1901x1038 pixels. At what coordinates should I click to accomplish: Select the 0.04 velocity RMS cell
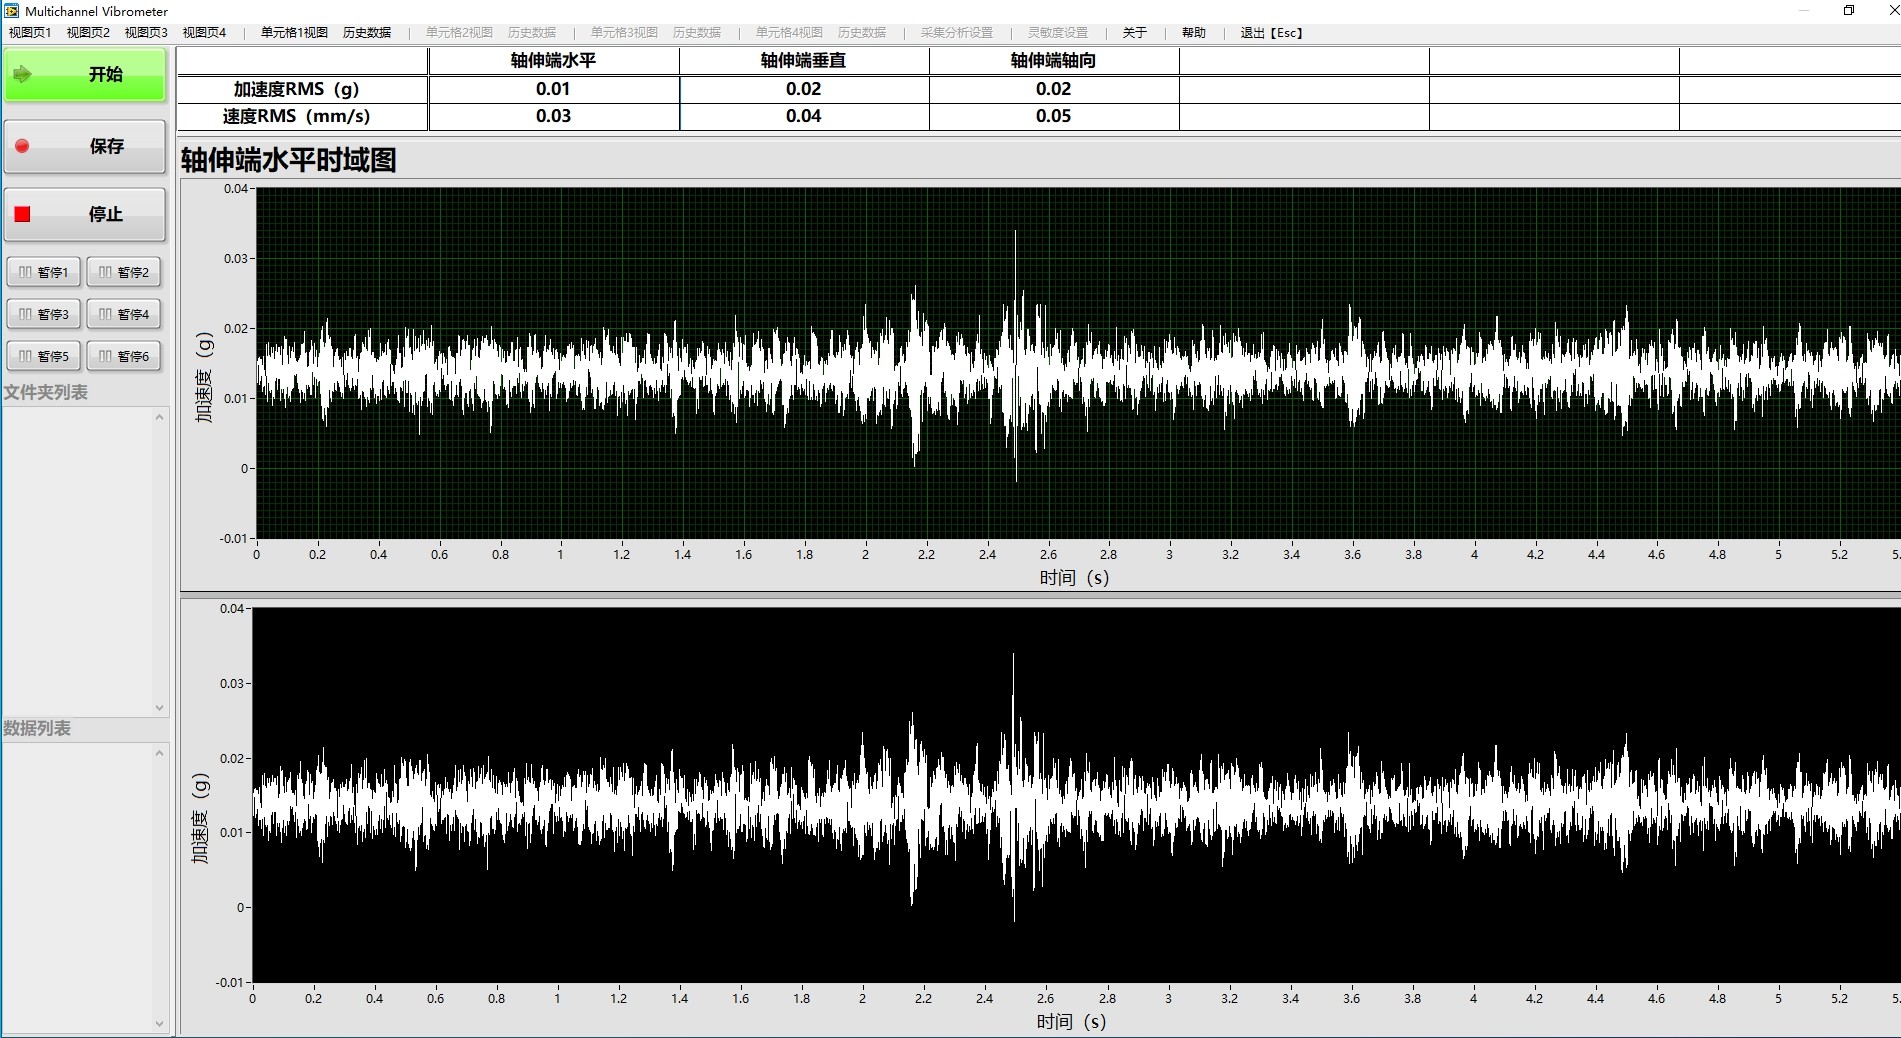[x=803, y=116]
